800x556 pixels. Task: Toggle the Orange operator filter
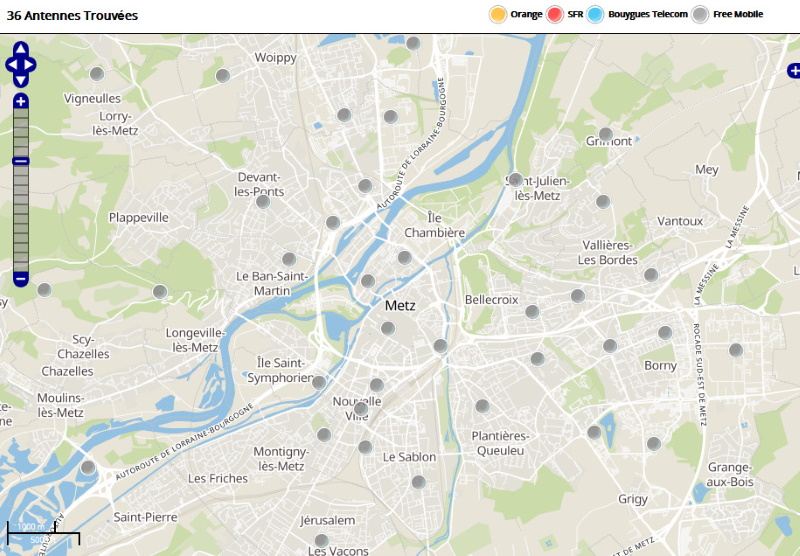[498, 14]
